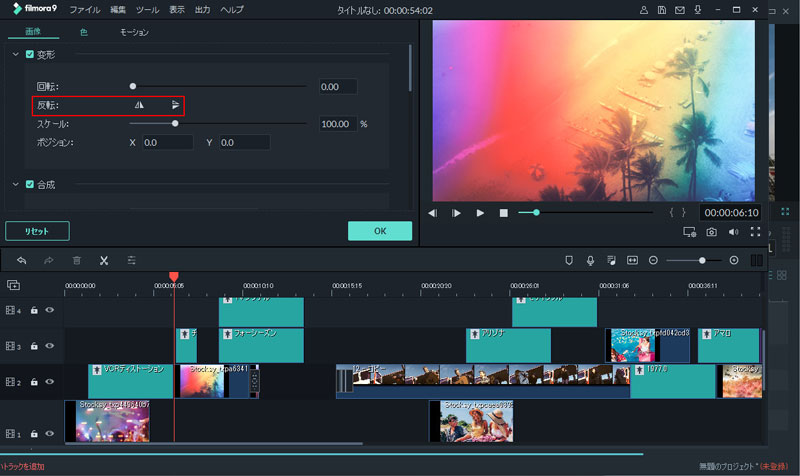This screenshot has height=476, width=800.
Task: Toggle the timeline split-view icon at right
Action: point(757,261)
